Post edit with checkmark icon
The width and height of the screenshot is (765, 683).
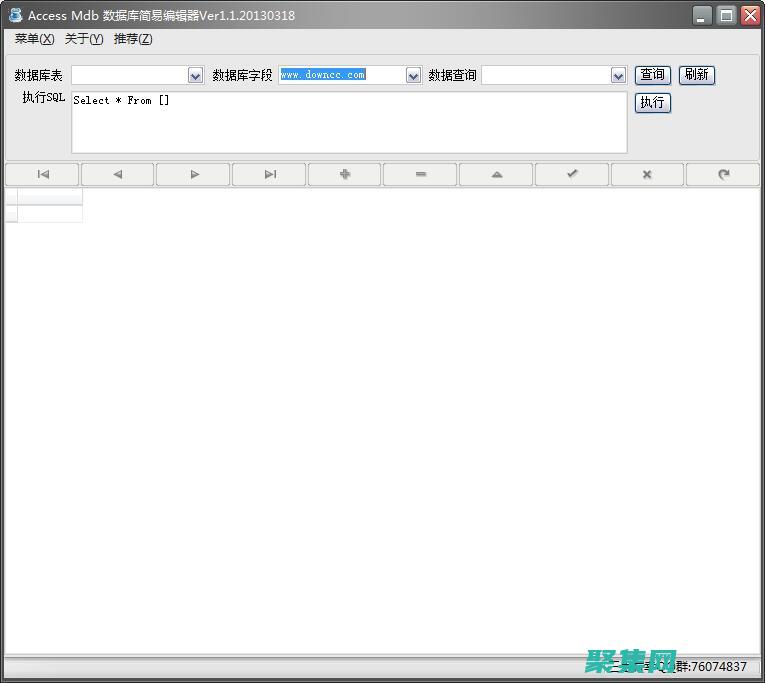tap(572, 174)
